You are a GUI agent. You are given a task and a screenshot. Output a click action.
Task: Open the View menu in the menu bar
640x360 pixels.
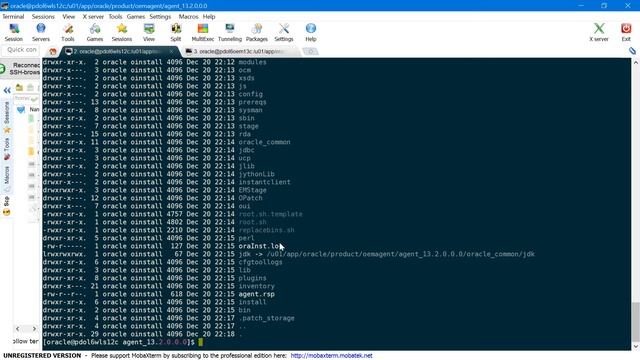pos(69,16)
